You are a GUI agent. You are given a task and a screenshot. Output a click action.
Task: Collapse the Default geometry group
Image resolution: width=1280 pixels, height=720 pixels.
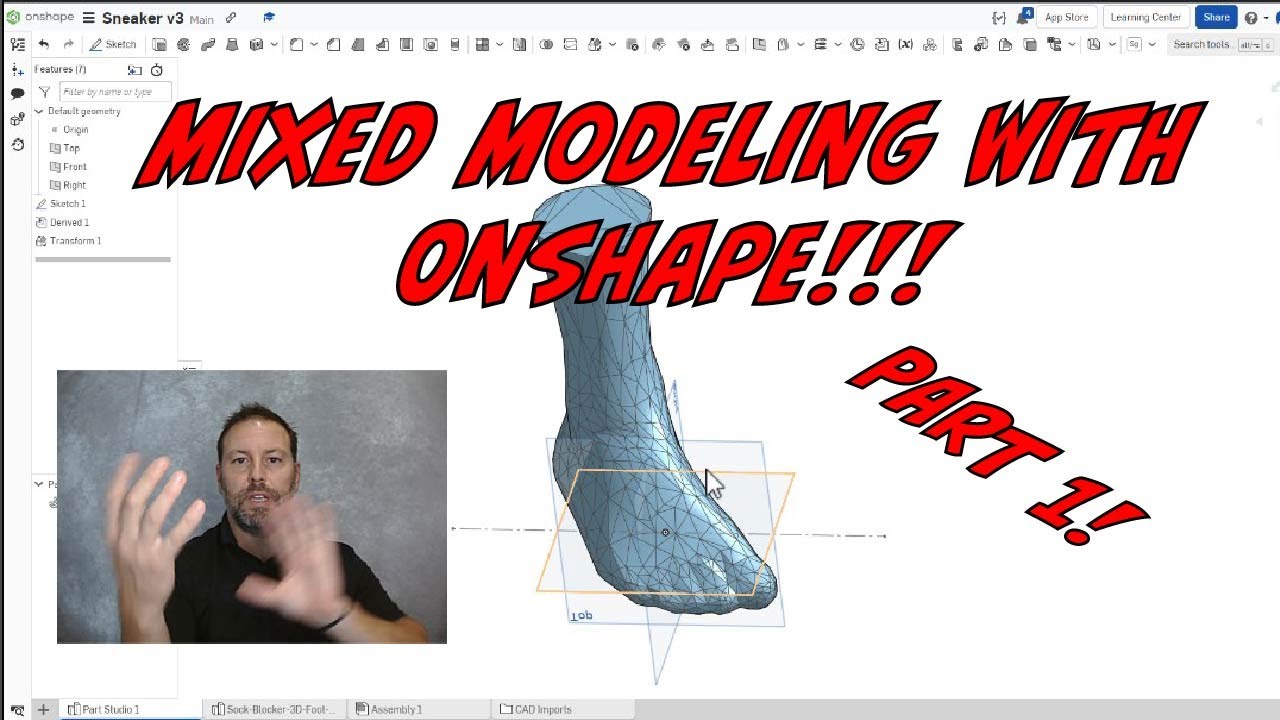[x=39, y=111]
